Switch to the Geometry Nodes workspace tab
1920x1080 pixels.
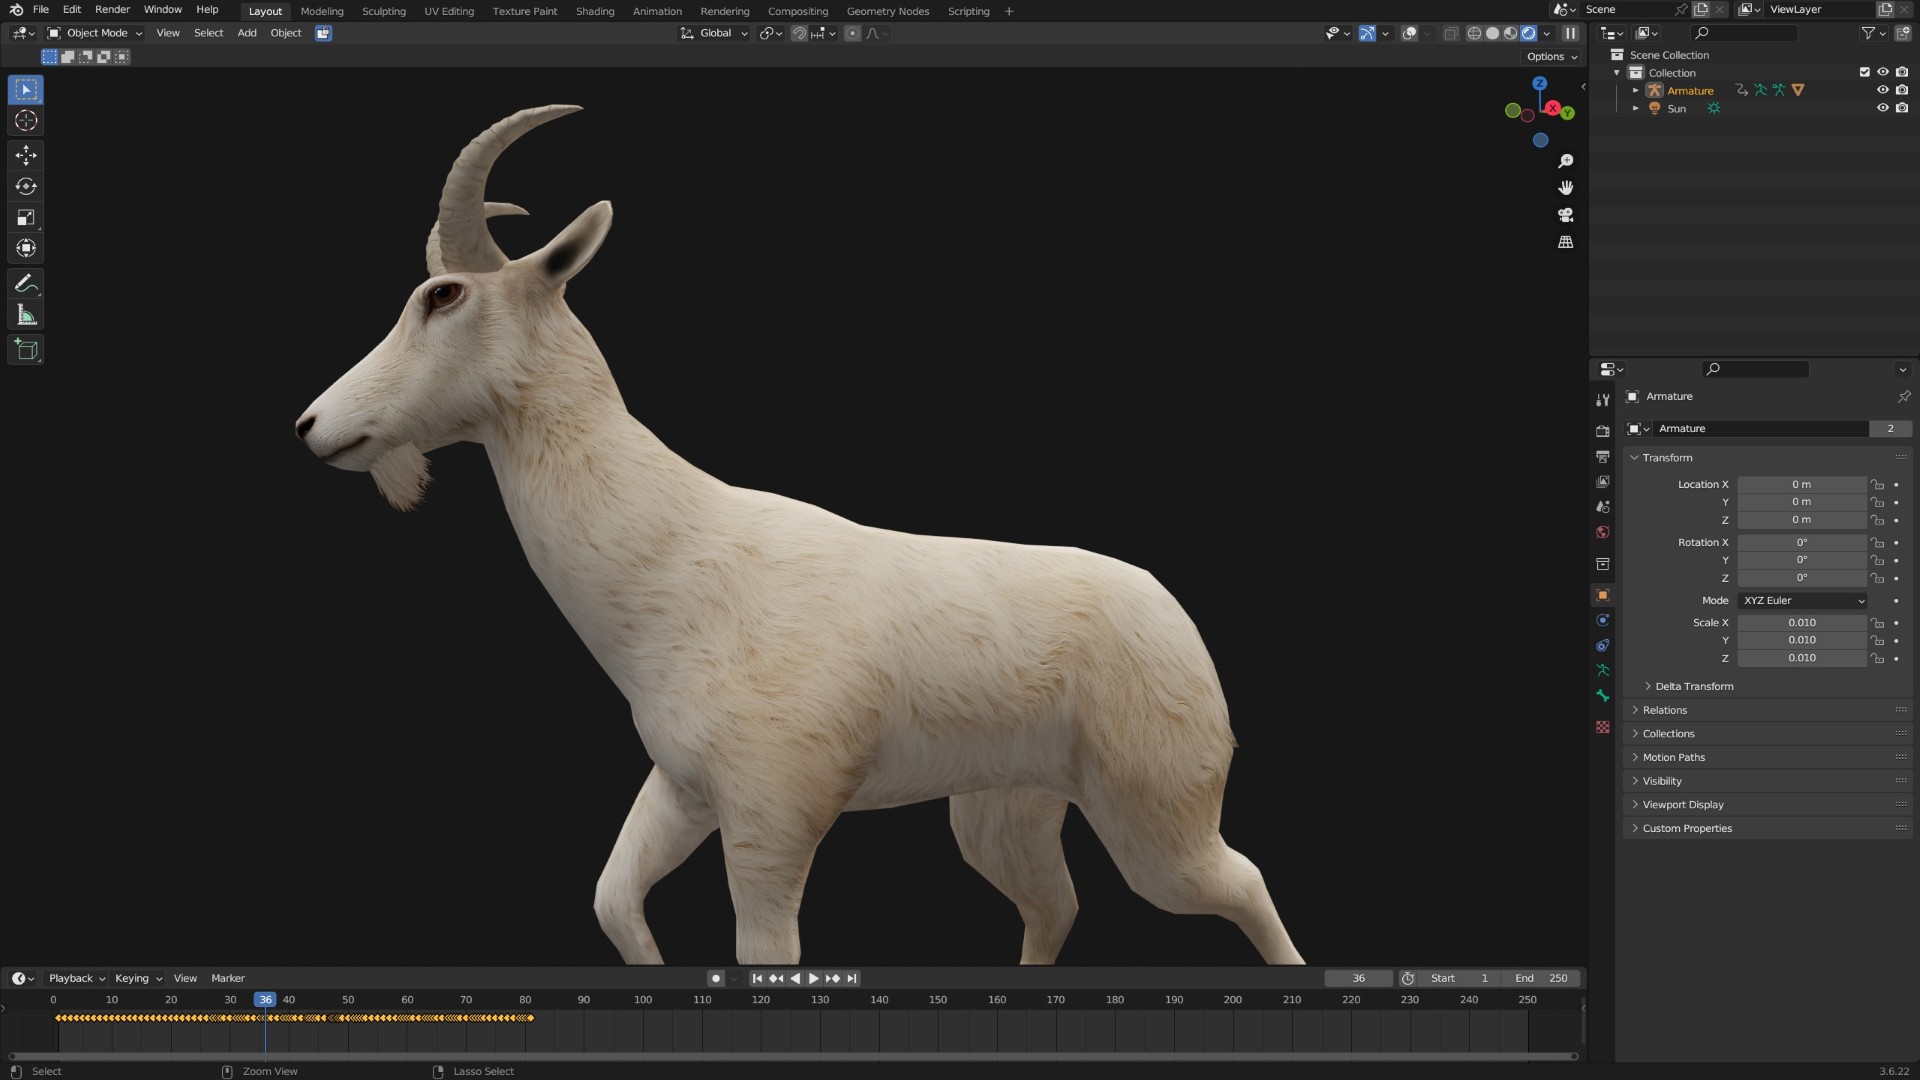click(888, 11)
